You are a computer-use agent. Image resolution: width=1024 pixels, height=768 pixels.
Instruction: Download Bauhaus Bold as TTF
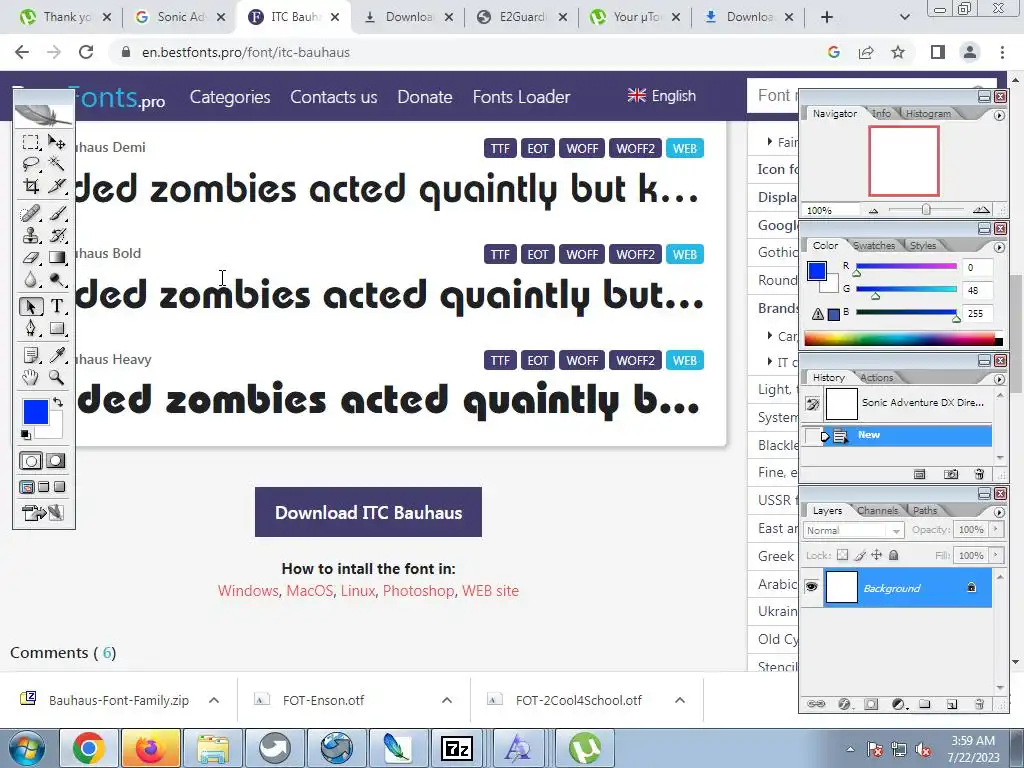coord(500,254)
